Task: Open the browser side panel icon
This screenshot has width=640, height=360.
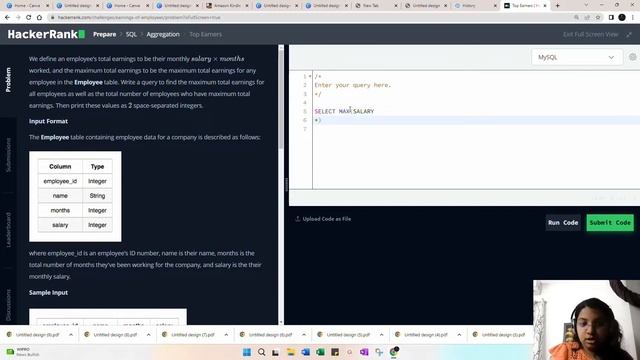Action: 611,18
